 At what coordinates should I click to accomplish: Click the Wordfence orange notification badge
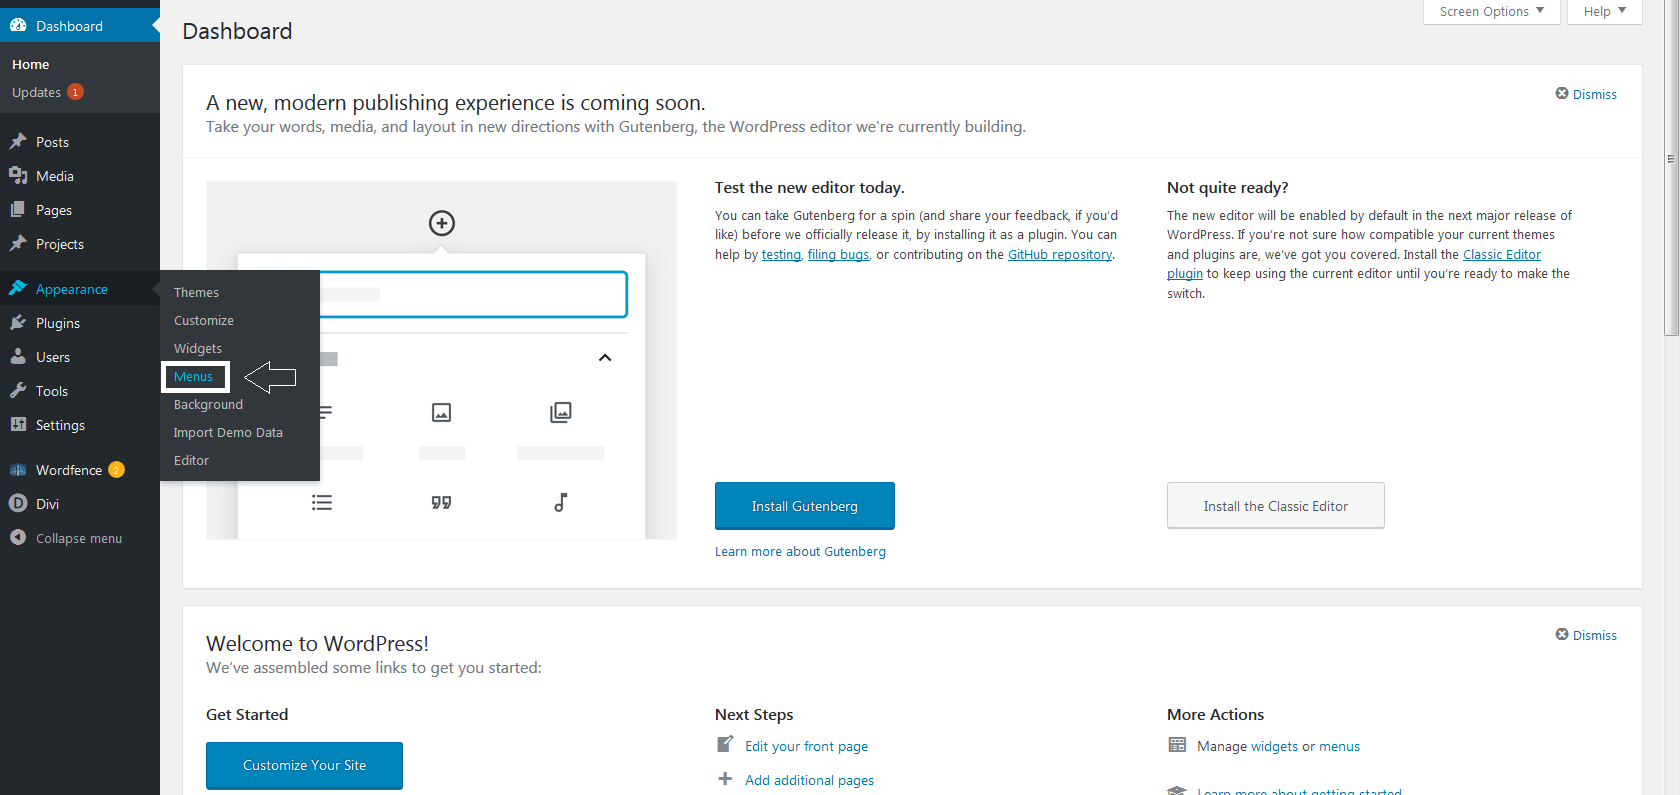click(116, 470)
